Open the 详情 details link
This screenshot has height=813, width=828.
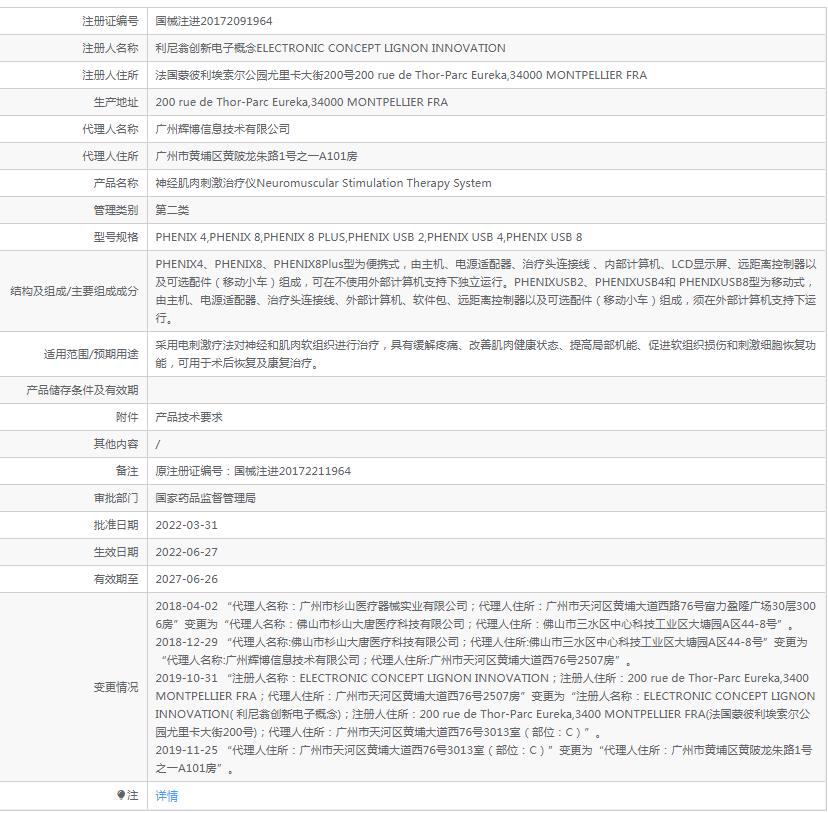click(167, 796)
